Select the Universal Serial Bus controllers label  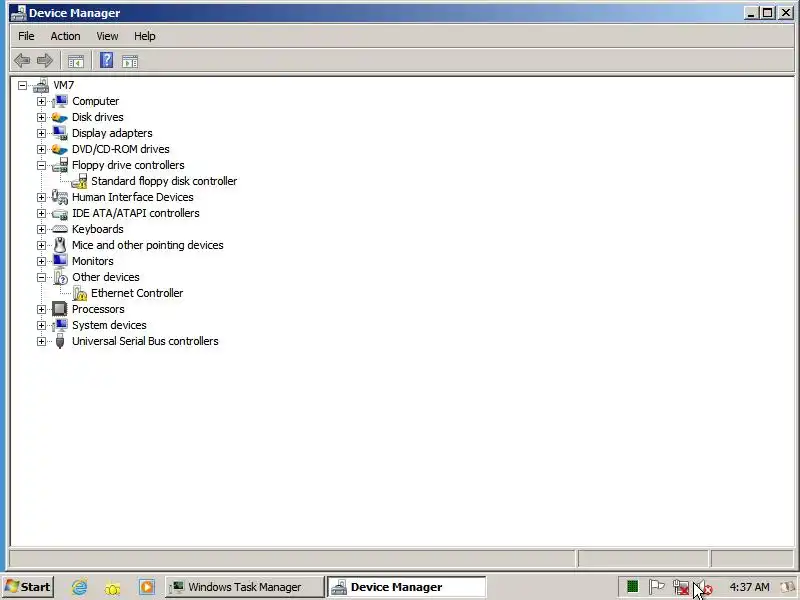[x=145, y=341]
